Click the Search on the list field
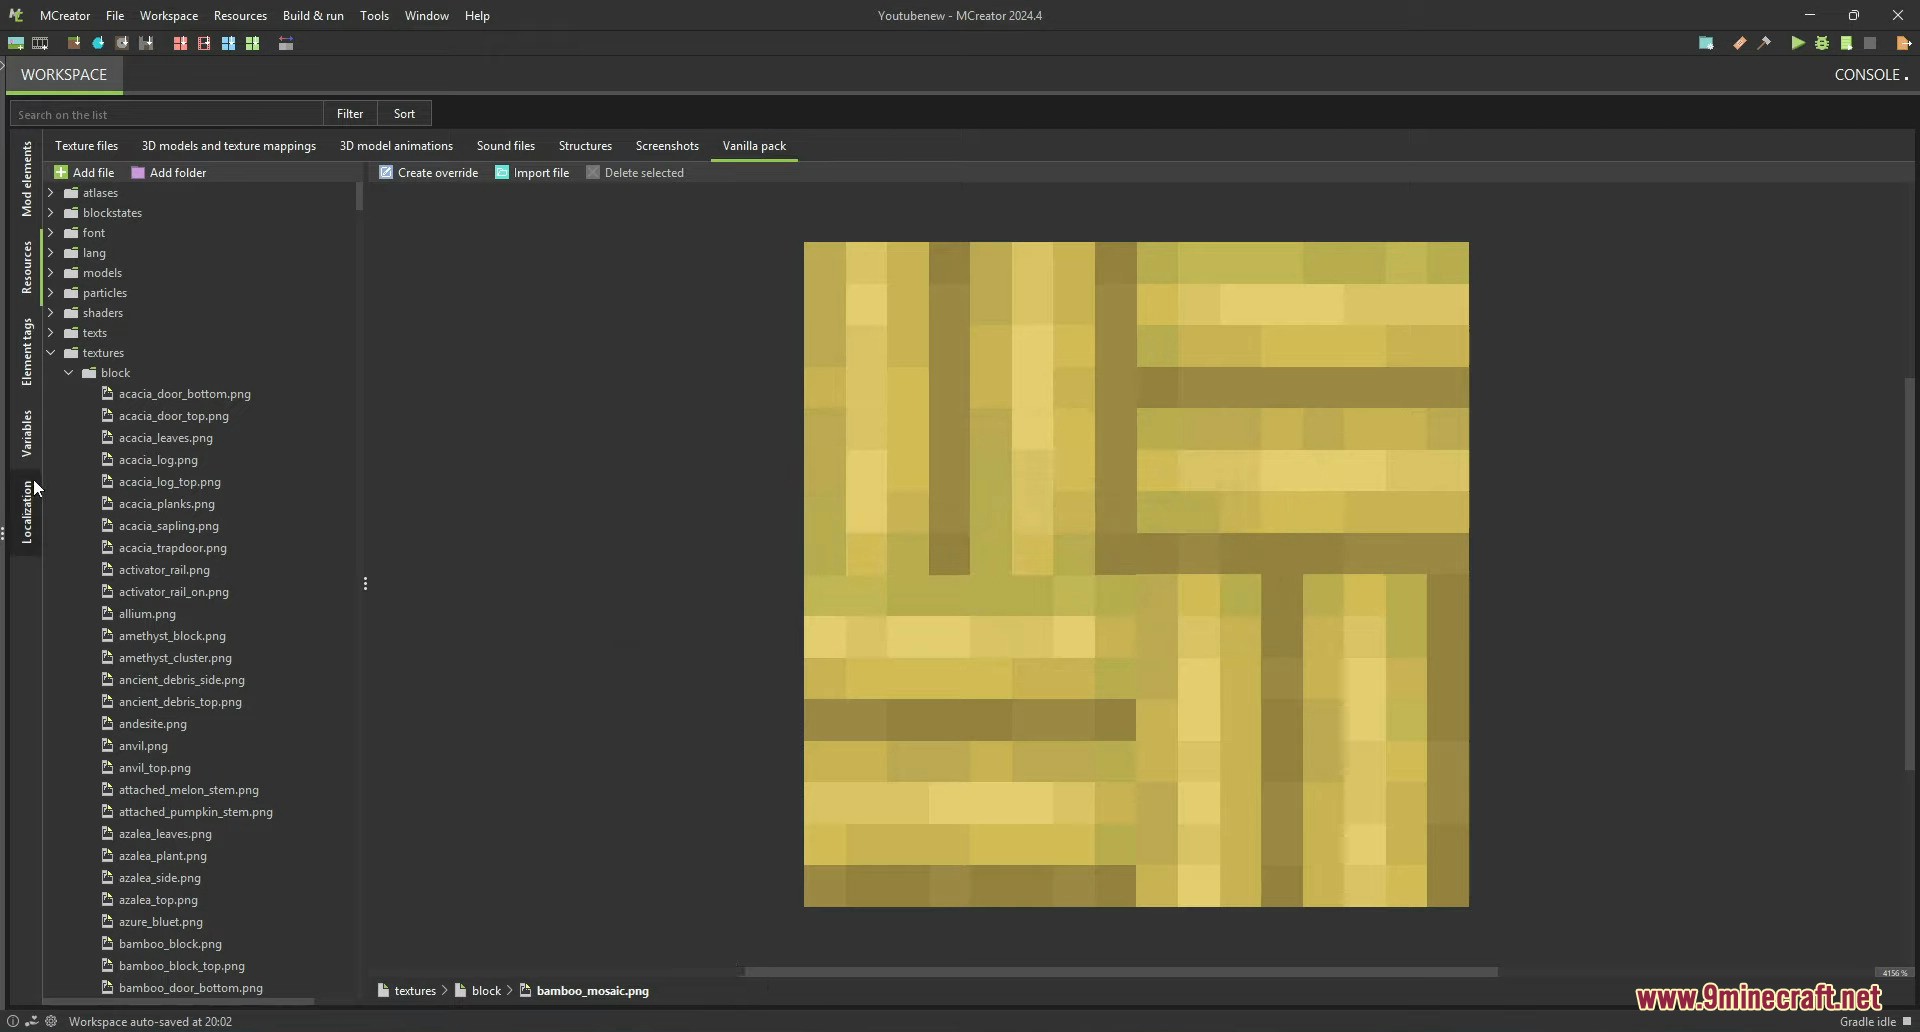This screenshot has height=1032, width=1920. (166, 114)
